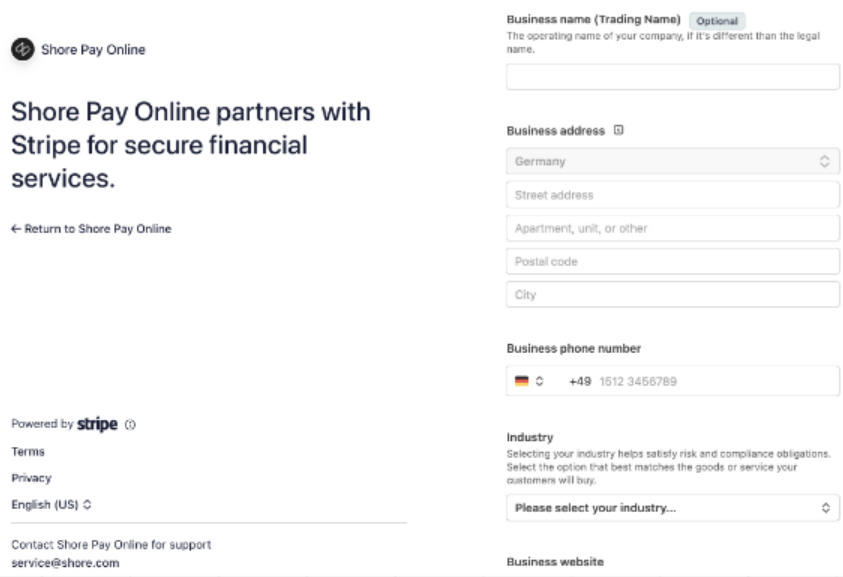Click the Optional badge by Business name
Image resolution: width=843 pixels, height=577 pixels.
coord(716,20)
